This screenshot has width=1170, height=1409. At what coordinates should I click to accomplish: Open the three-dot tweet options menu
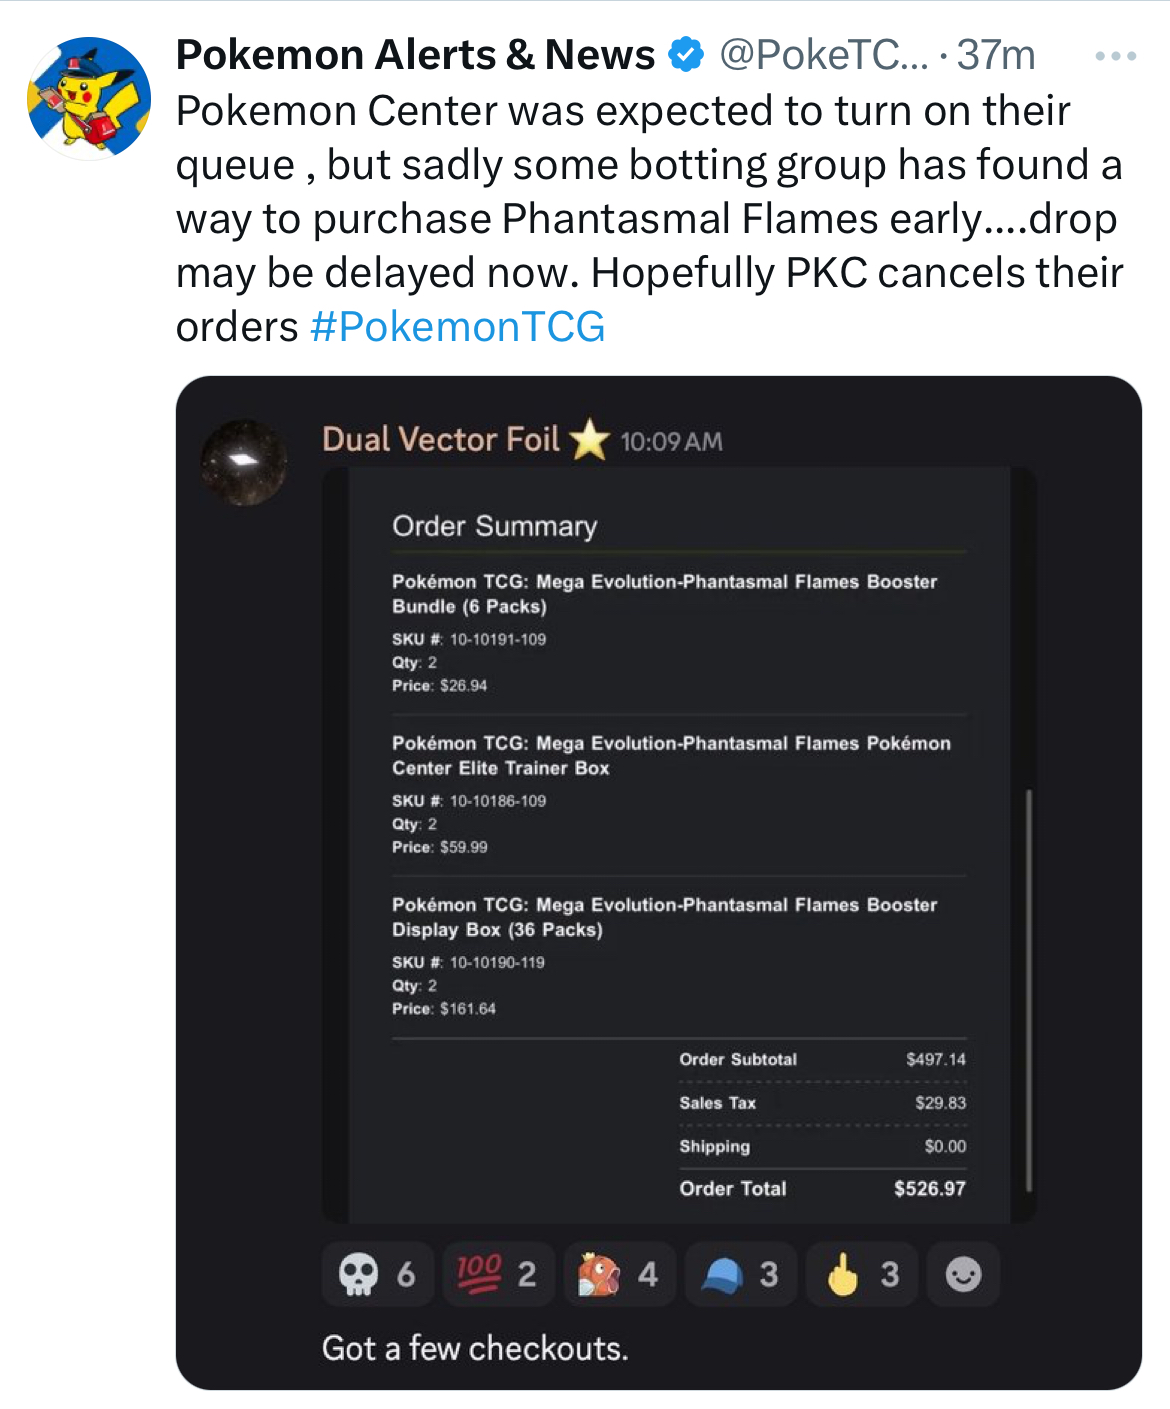(x=1115, y=56)
